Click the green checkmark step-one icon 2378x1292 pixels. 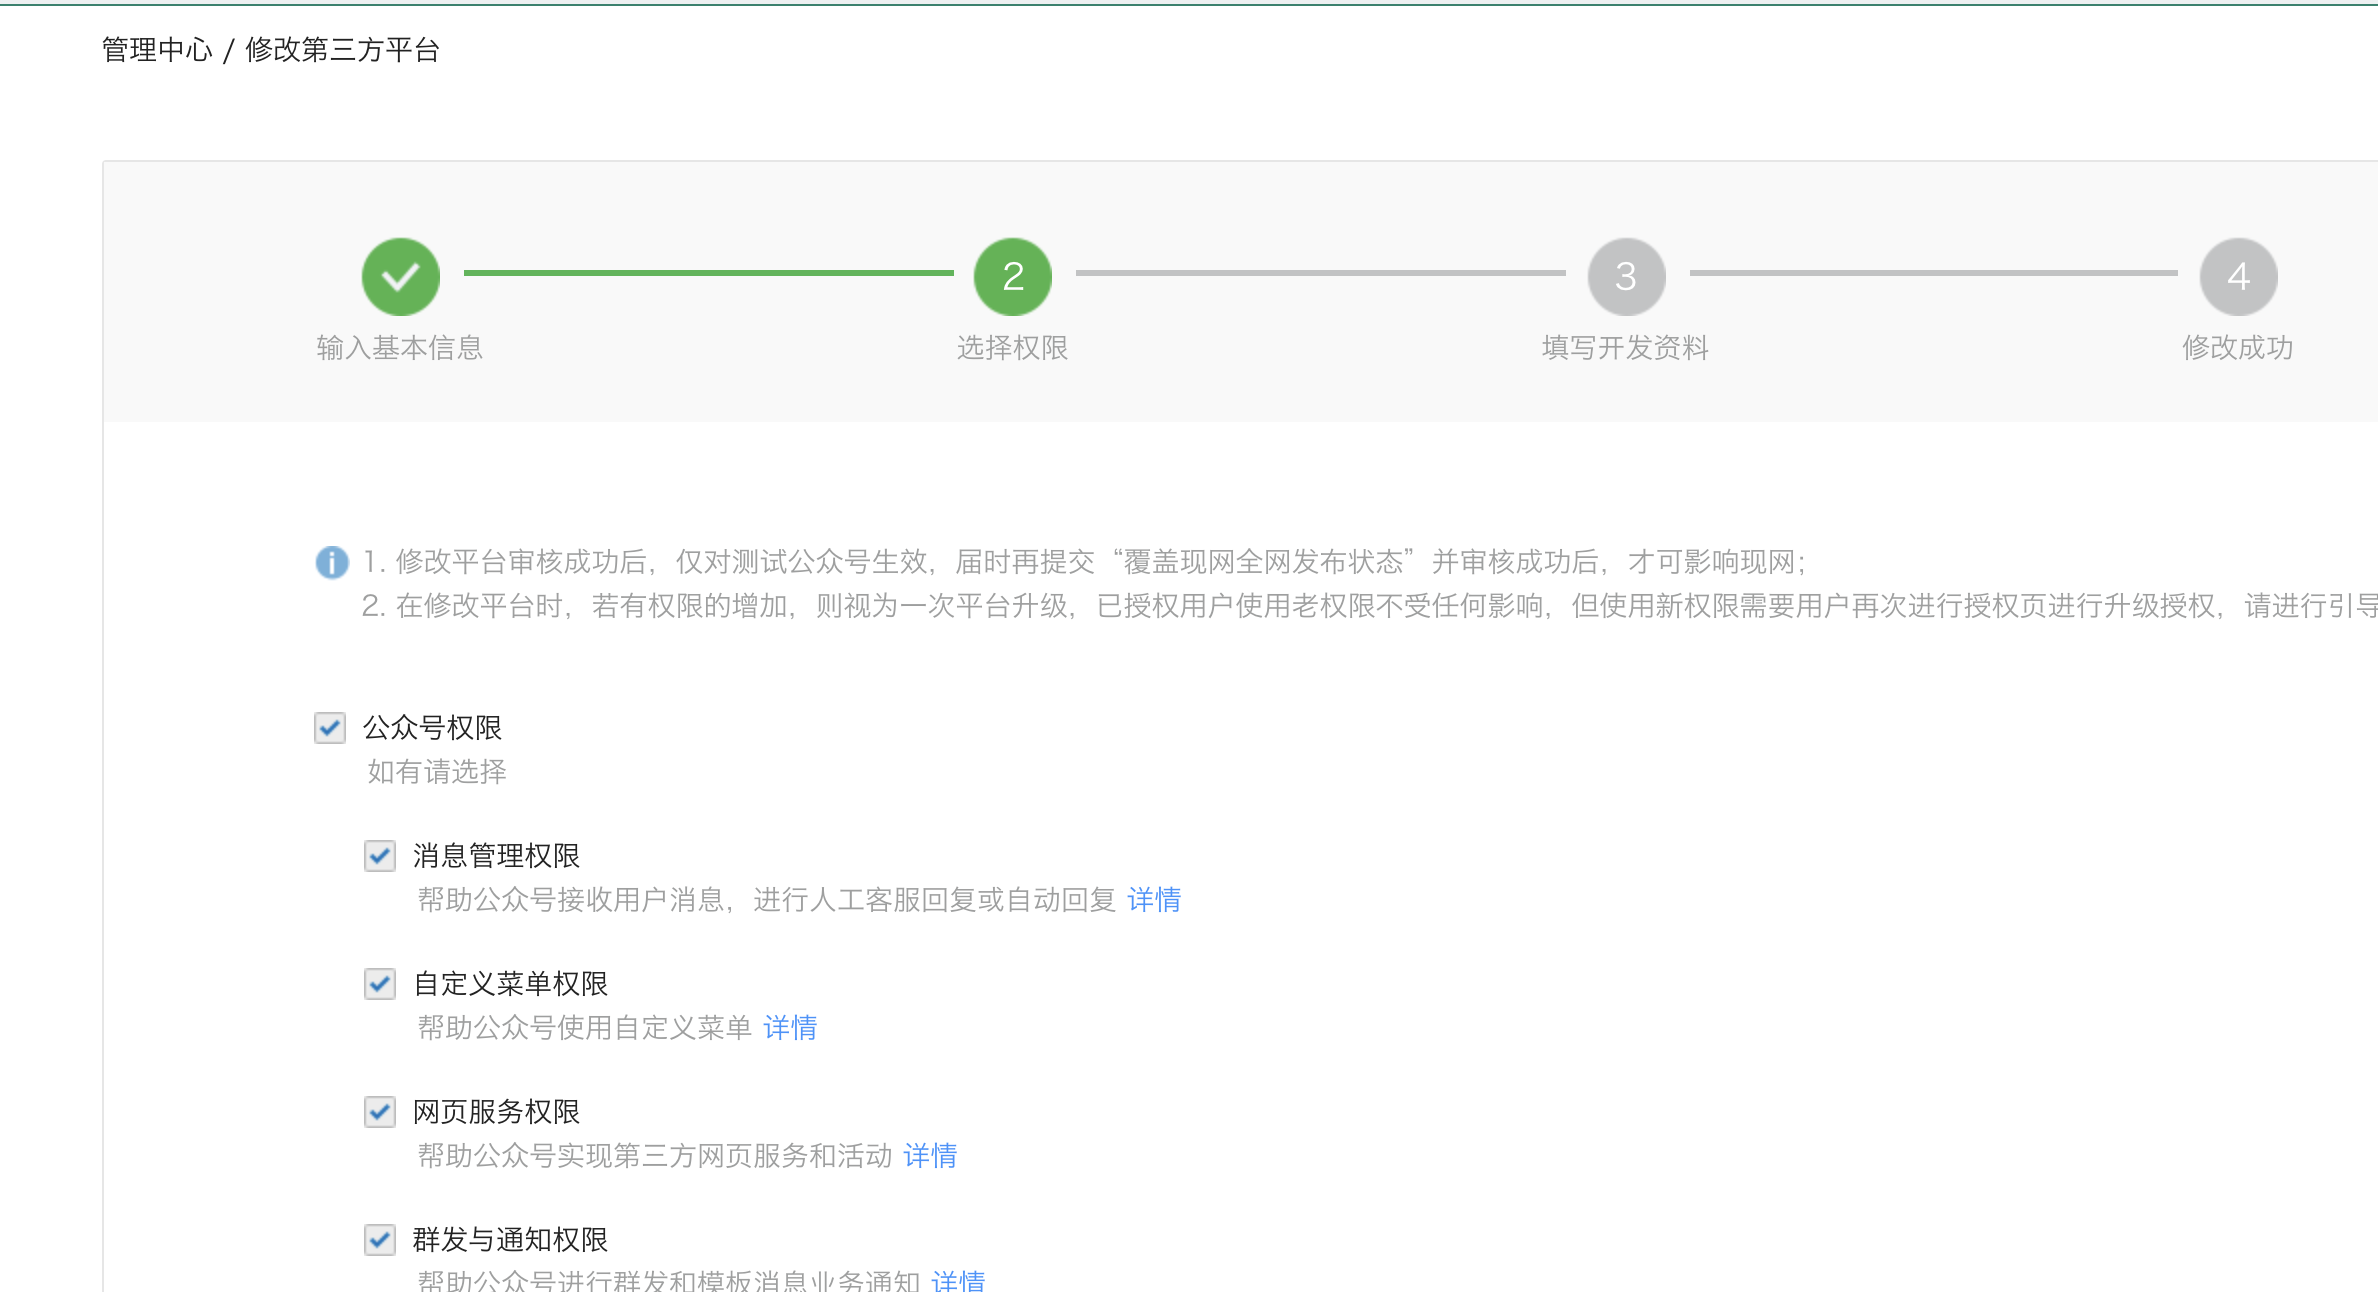click(400, 276)
